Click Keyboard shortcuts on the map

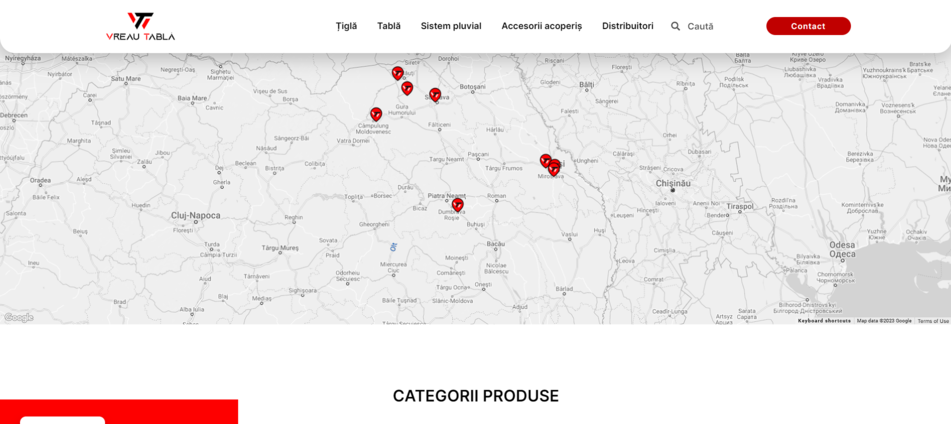(x=824, y=321)
